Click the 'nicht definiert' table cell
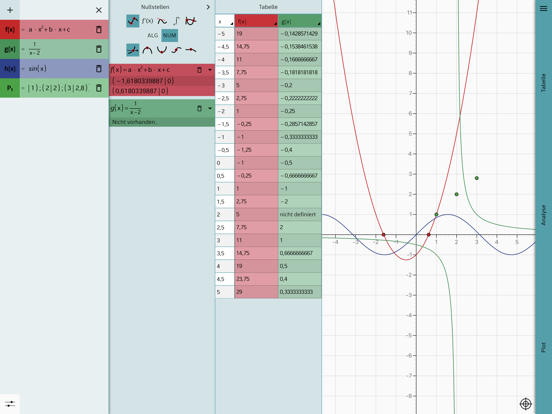Image resolution: width=552 pixels, height=414 pixels. [300, 214]
